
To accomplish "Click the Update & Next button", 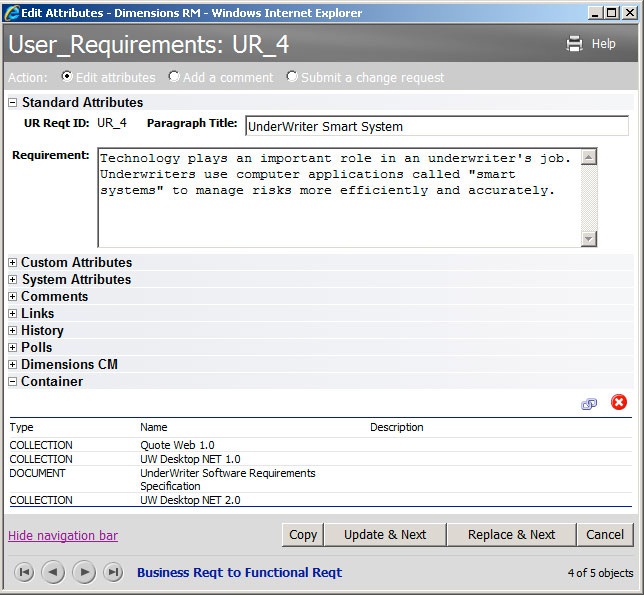I will click(385, 535).
